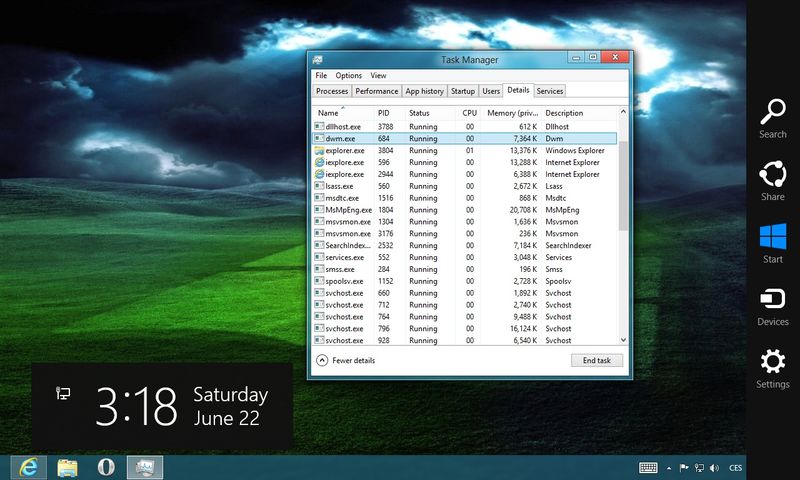Image resolution: width=800 pixels, height=480 pixels.
Task: Click the process list scrollbar thumb
Action: pyautogui.click(x=623, y=186)
